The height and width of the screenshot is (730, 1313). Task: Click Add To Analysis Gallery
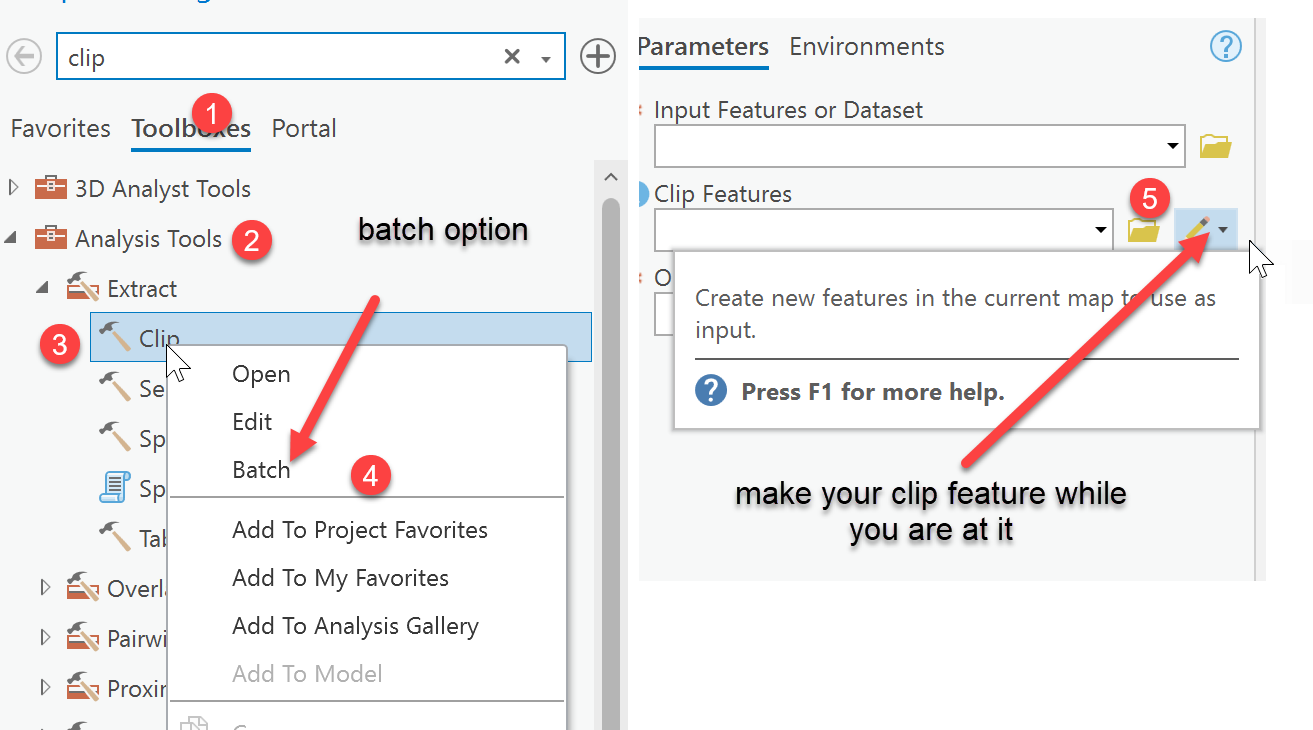pos(355,626)
